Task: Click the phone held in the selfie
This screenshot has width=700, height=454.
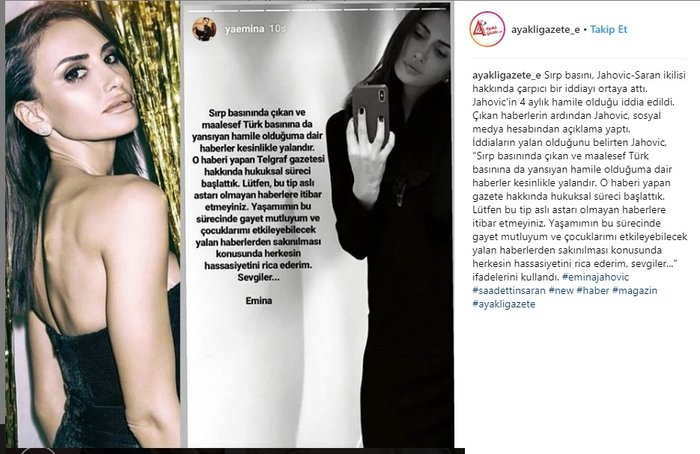Action: tap(370, 114)
